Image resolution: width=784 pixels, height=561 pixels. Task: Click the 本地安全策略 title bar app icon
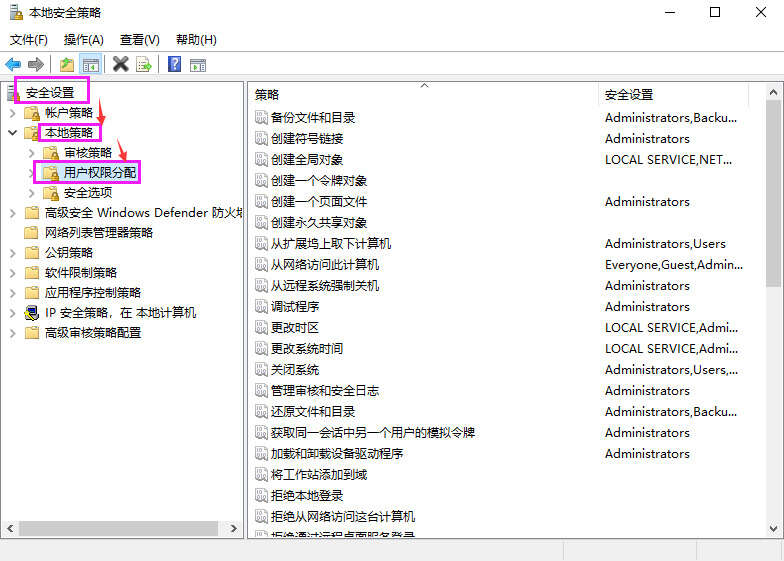click(16, 12)
